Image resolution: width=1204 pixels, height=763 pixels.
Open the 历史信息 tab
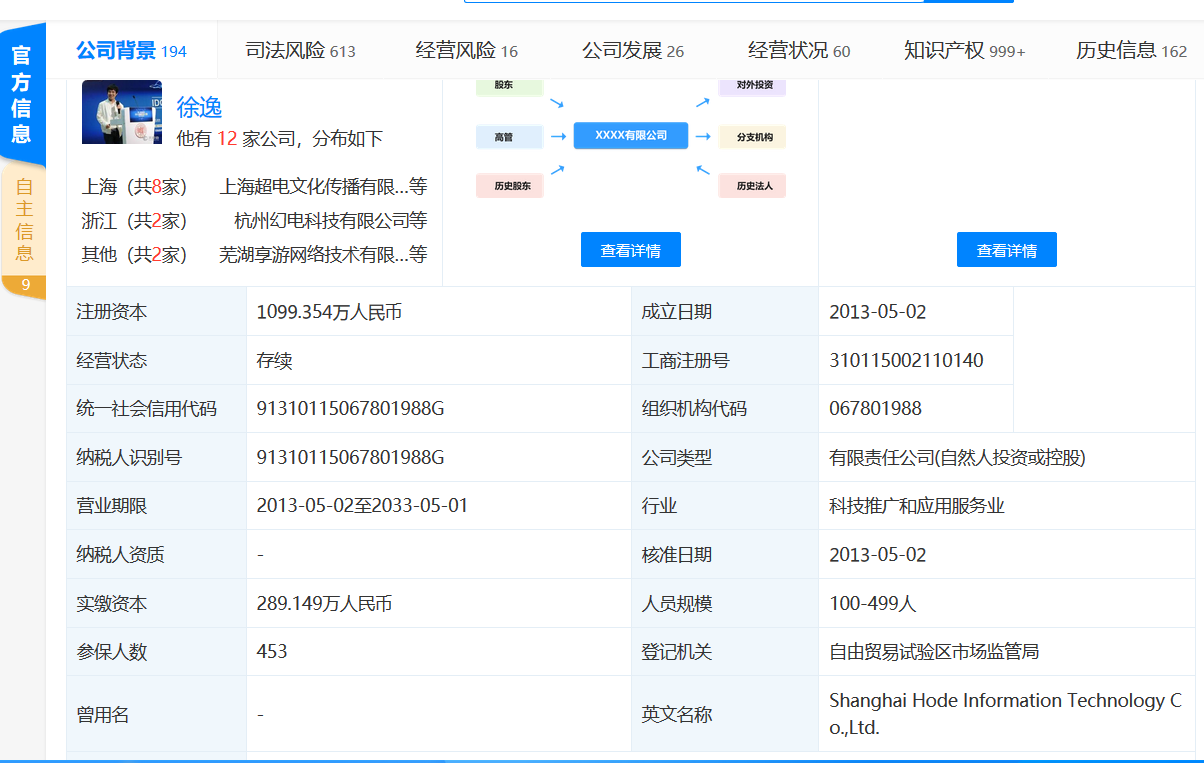click(x=1131, y=51)
